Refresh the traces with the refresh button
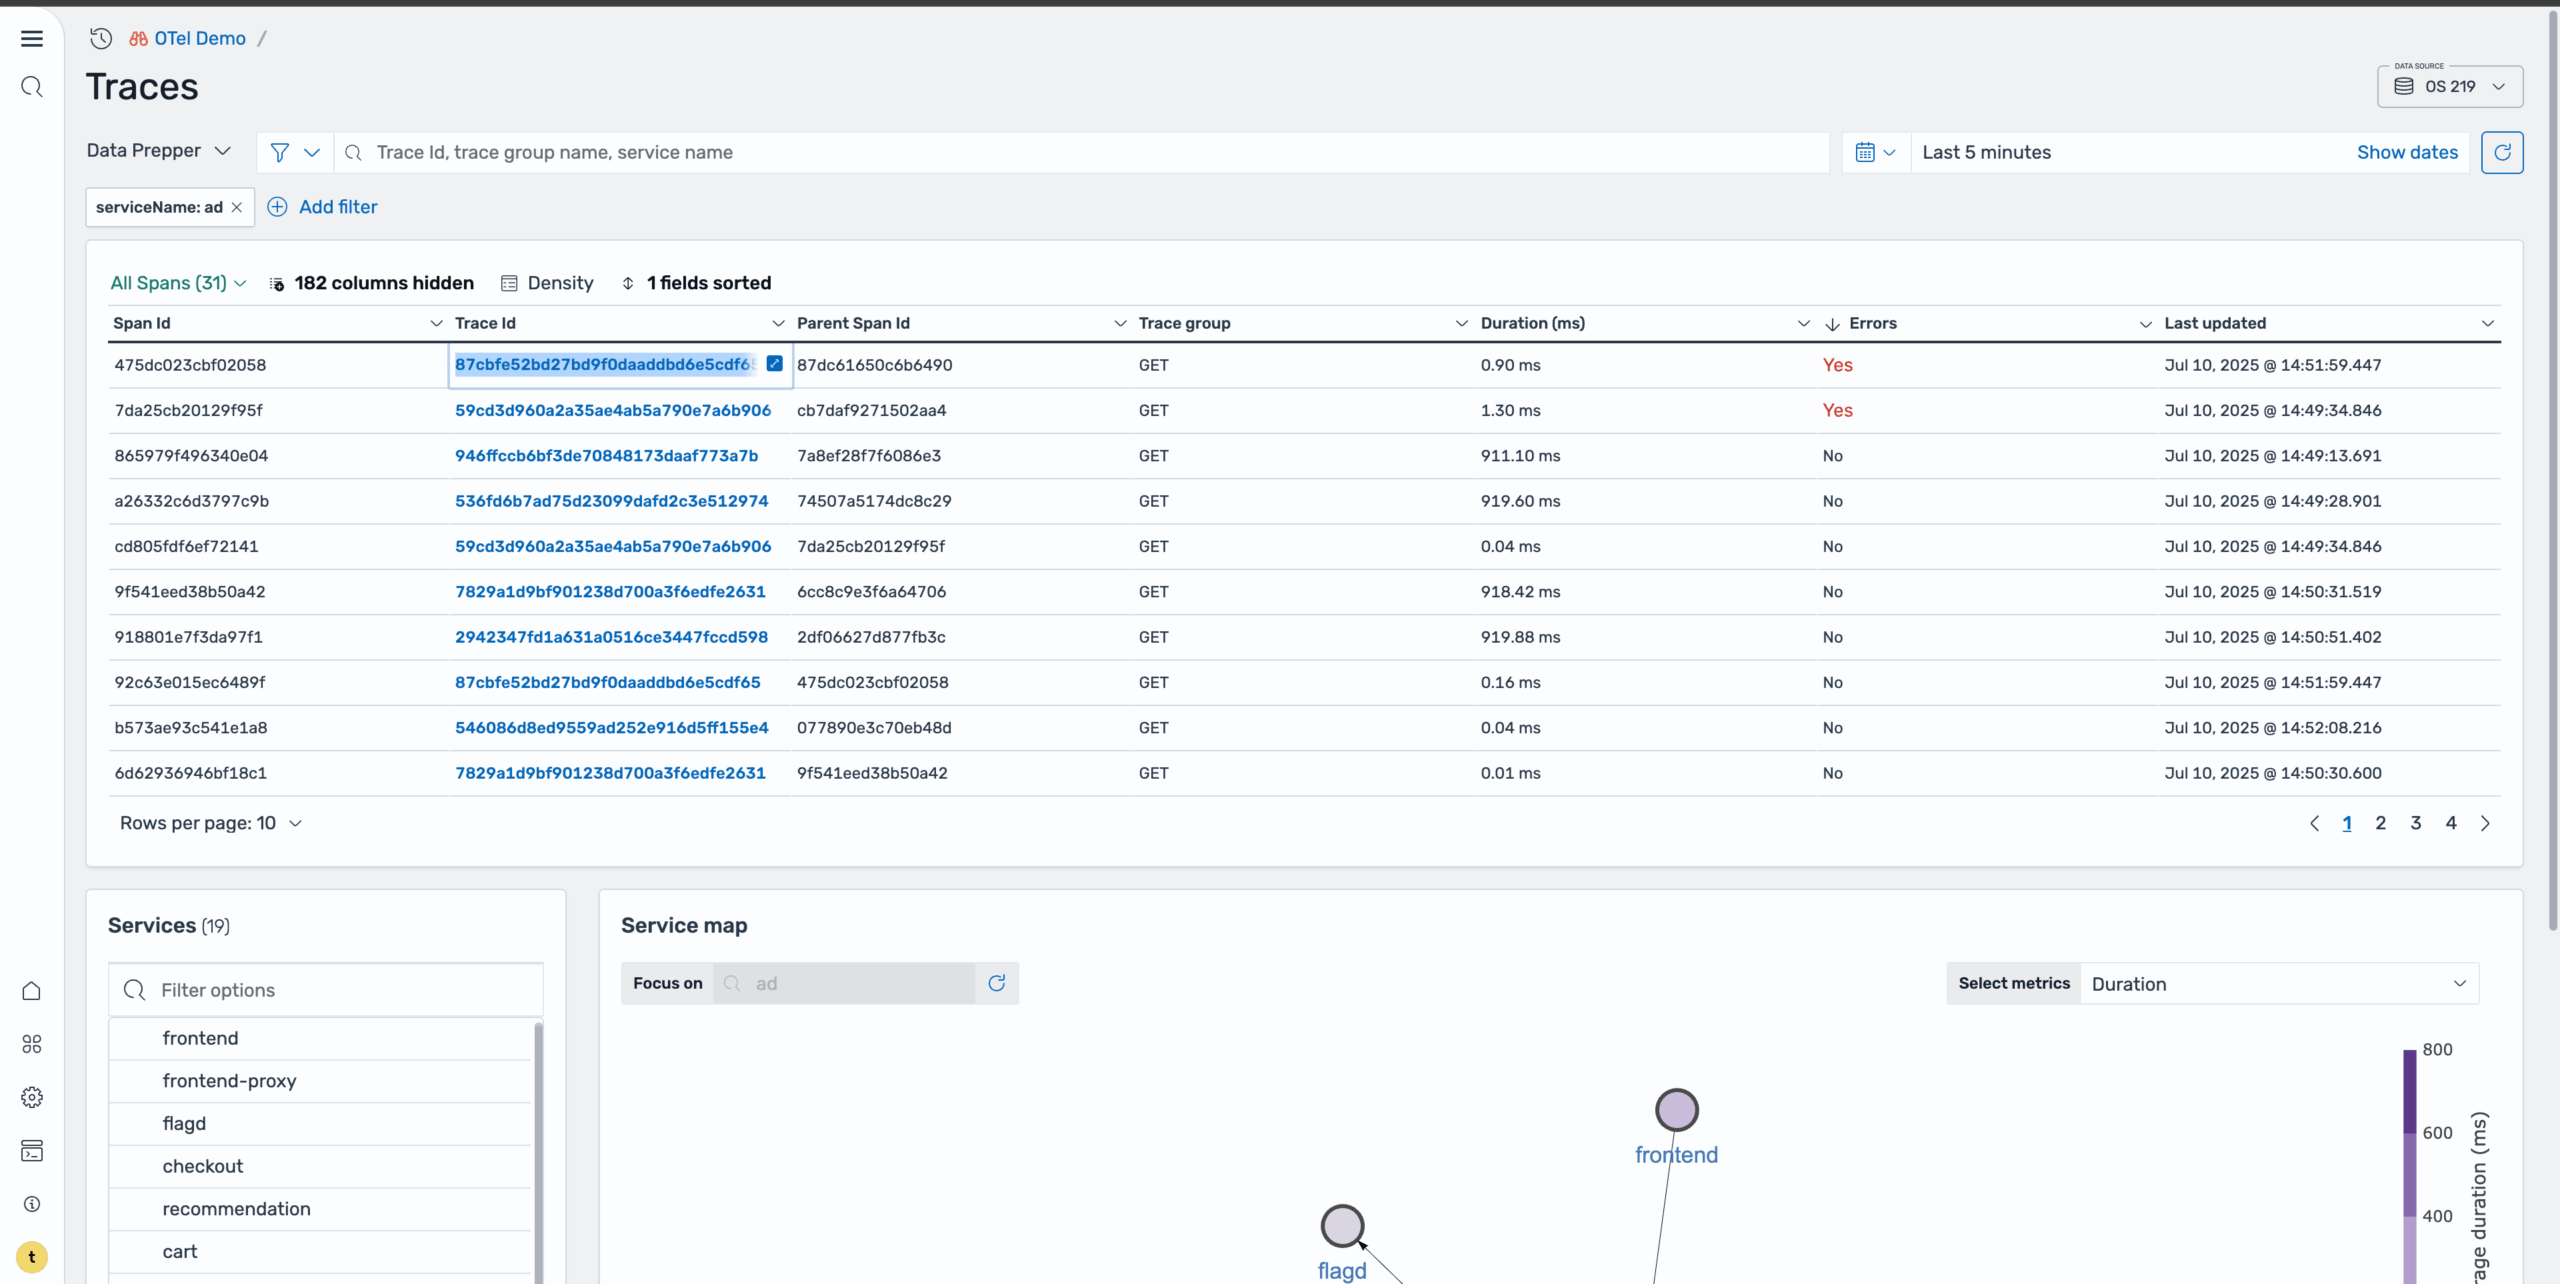Viewport: 2560px width, 1284px height. (2502, 152)
